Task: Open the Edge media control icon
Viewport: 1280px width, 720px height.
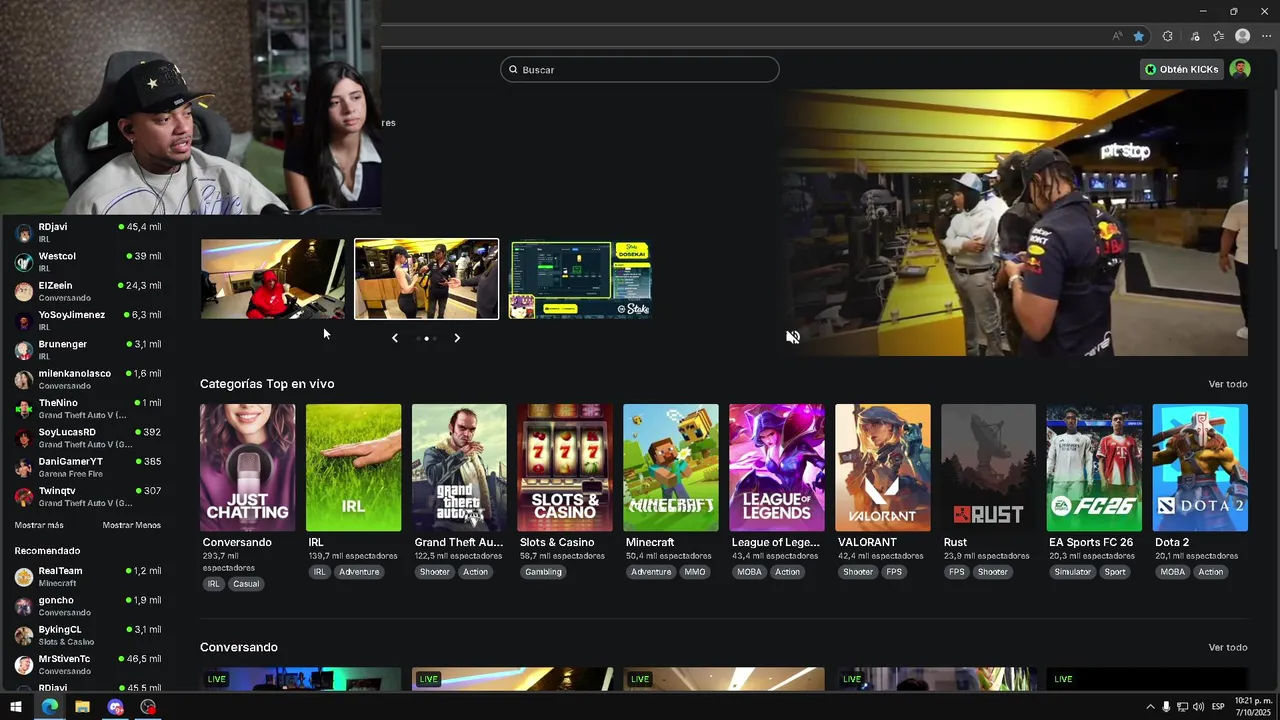Action: coord(1194,36)
